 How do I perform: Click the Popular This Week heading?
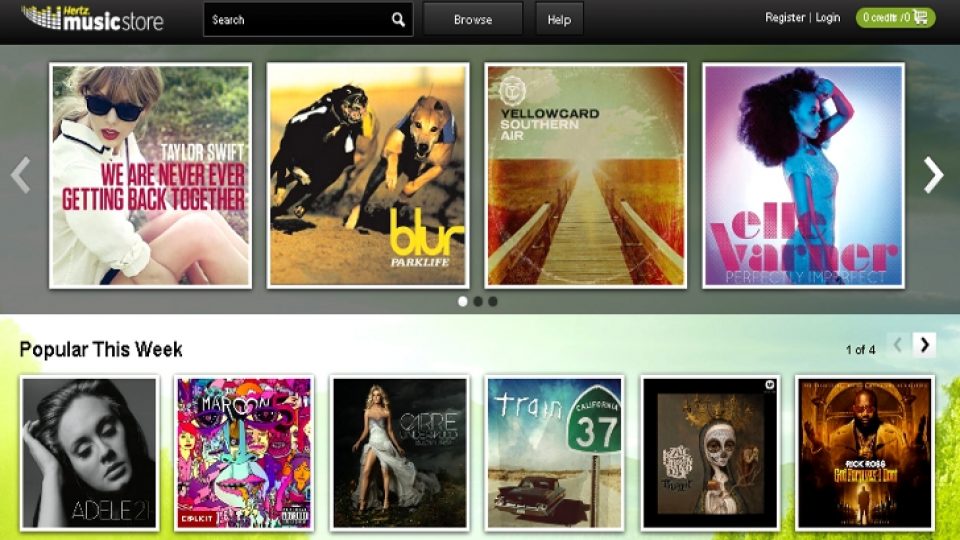pyautogui.click(x=101, y=350)
